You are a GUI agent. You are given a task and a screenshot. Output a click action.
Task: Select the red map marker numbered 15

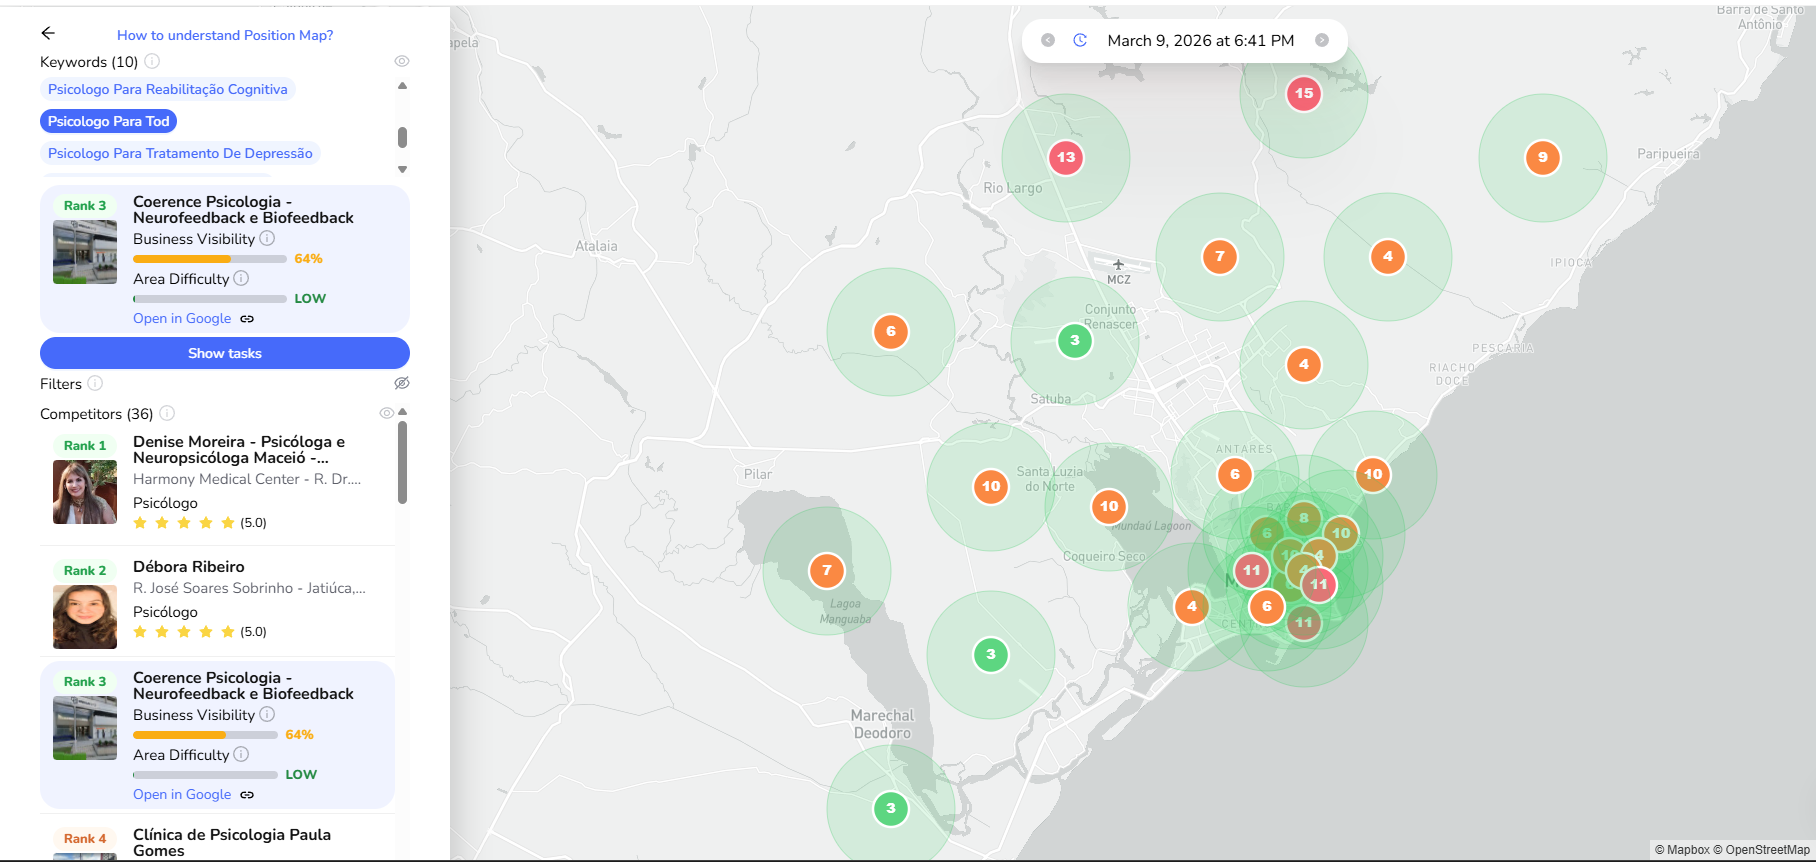pyautogui.click(x=1304, y=93)
